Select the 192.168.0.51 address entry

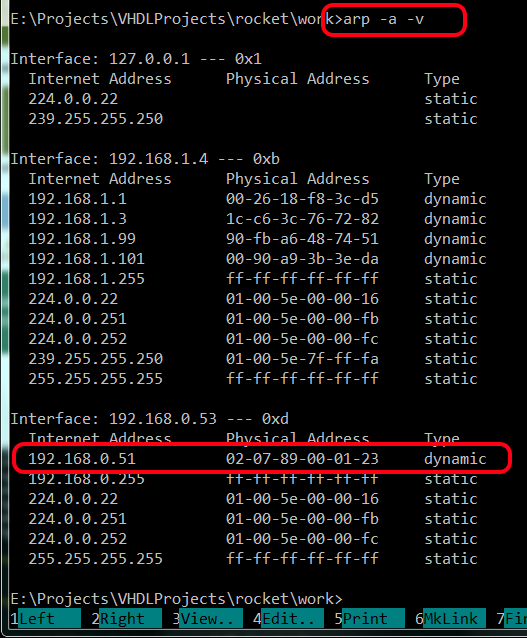82,459
